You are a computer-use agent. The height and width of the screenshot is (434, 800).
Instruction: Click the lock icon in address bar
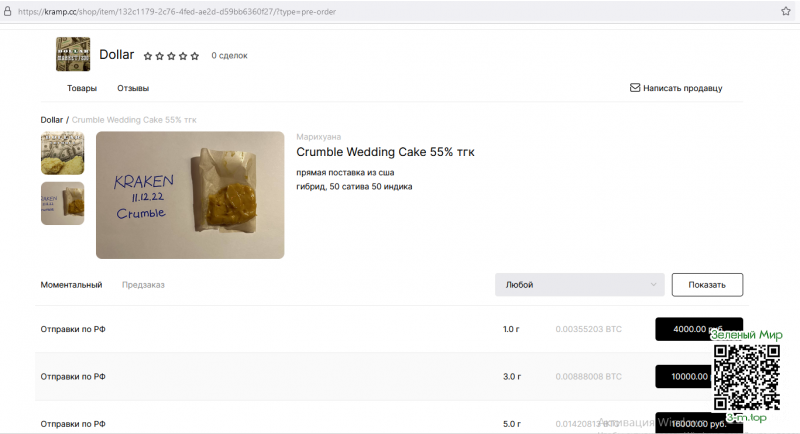[x=8, y=11]
